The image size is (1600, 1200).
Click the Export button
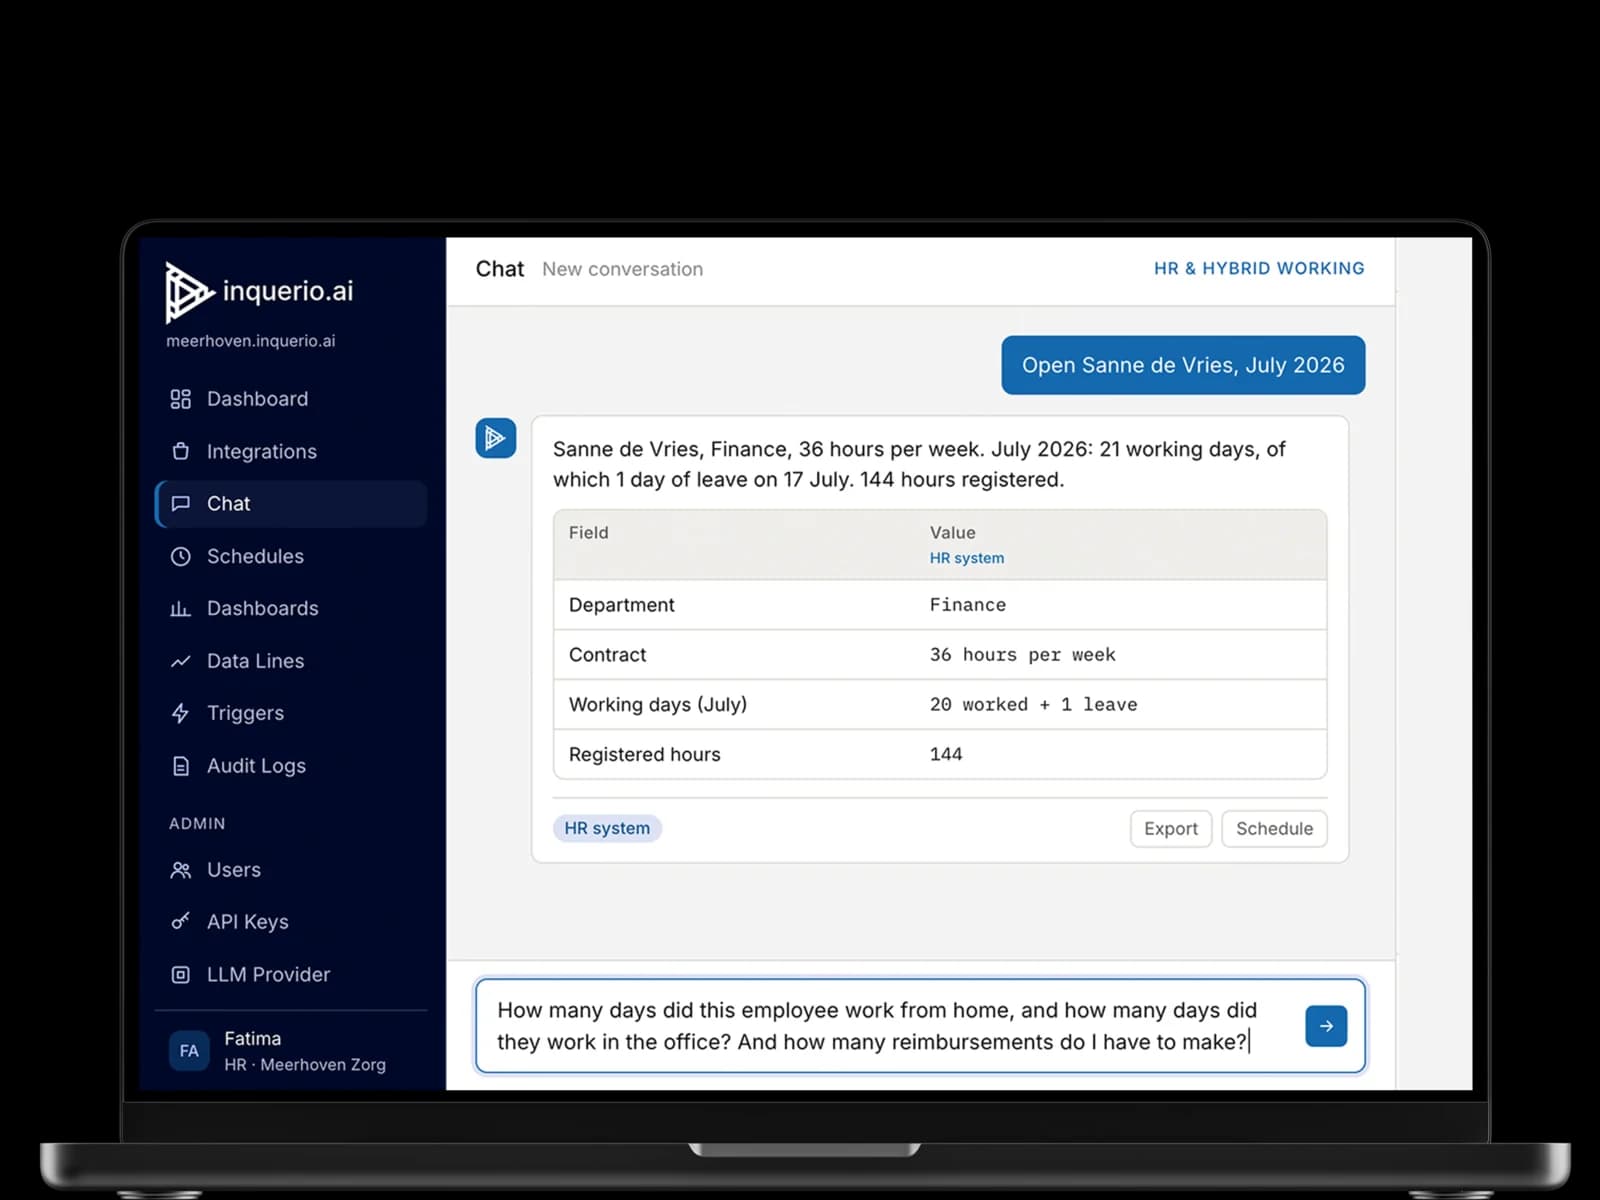[x=1171, y=829]
